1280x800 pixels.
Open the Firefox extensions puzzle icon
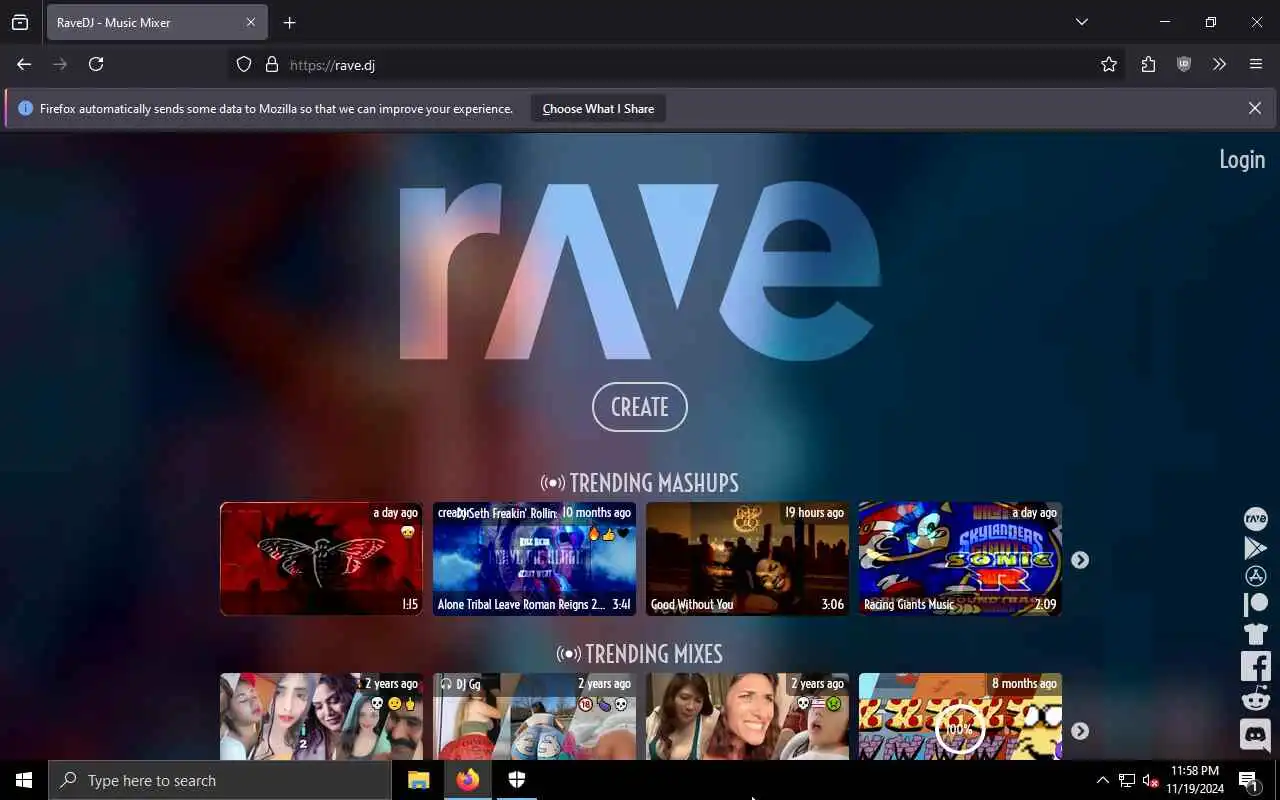click(x=1148, y=64)
